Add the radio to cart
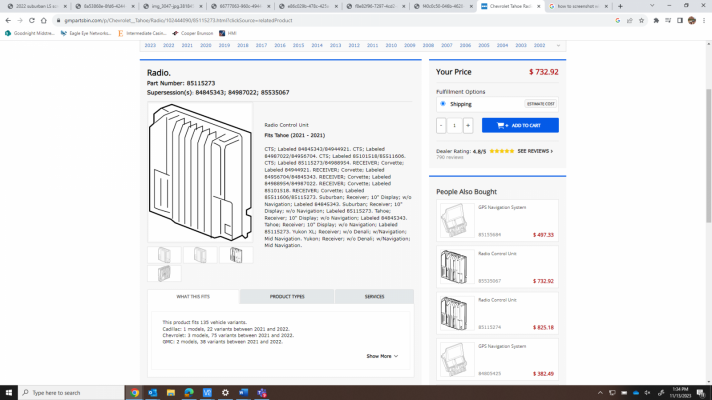712x400 pixels. [520, 125]
